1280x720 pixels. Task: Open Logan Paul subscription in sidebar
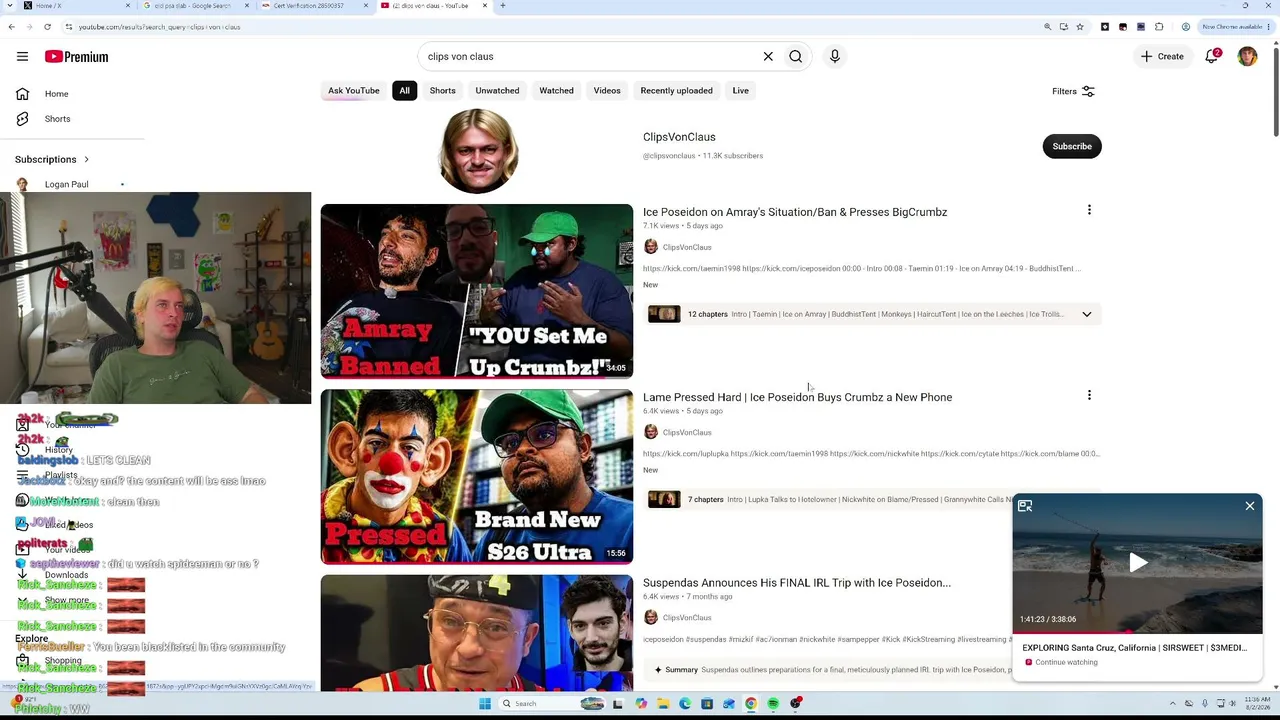click(x=66, y=184)
